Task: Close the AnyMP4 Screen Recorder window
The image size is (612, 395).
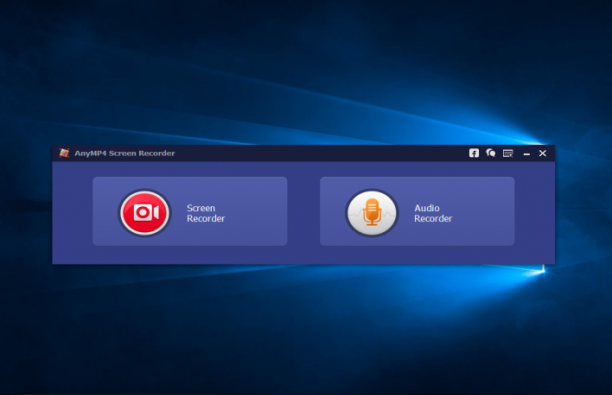Action: click(543, 153)
